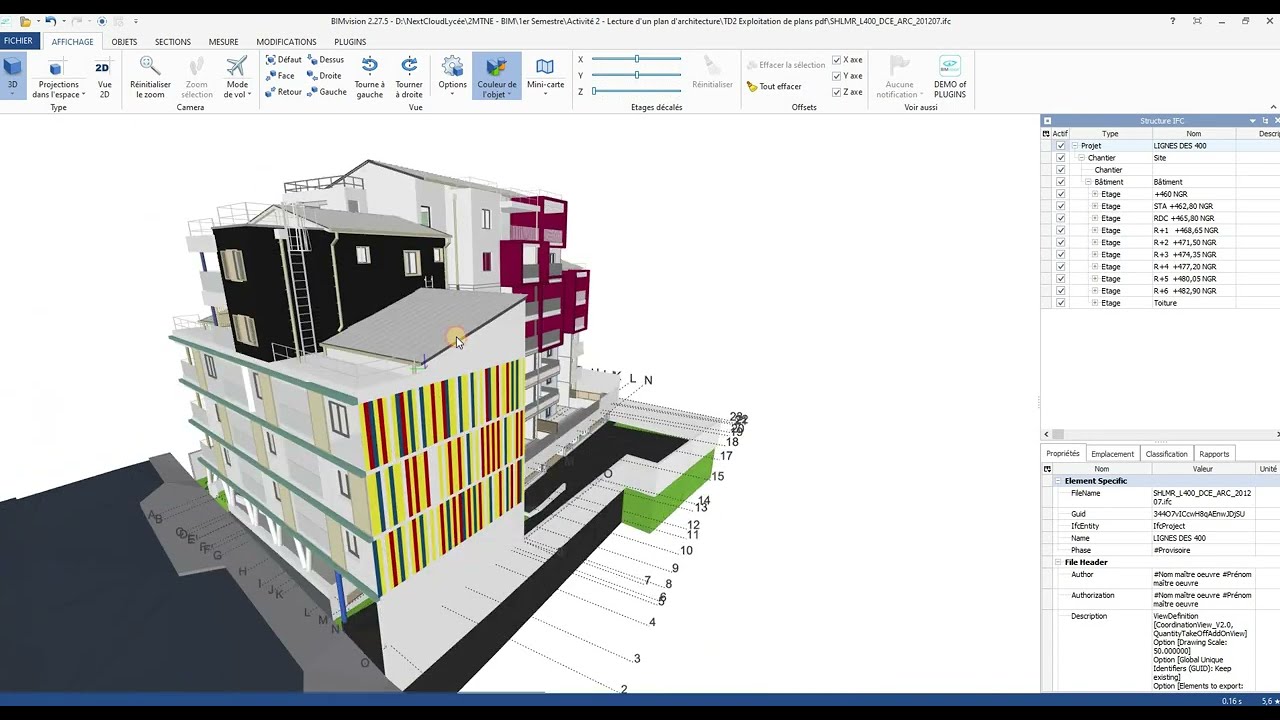Switch to MESURE ribbon tab
Viewport: 1280px width, 720px height.
(223, 42)
